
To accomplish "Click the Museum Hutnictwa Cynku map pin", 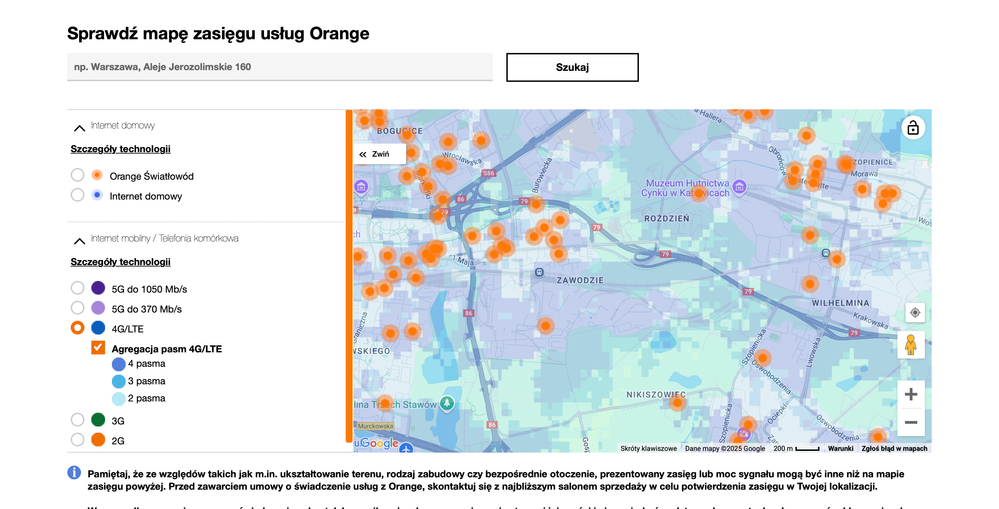I will coord(739,187).
